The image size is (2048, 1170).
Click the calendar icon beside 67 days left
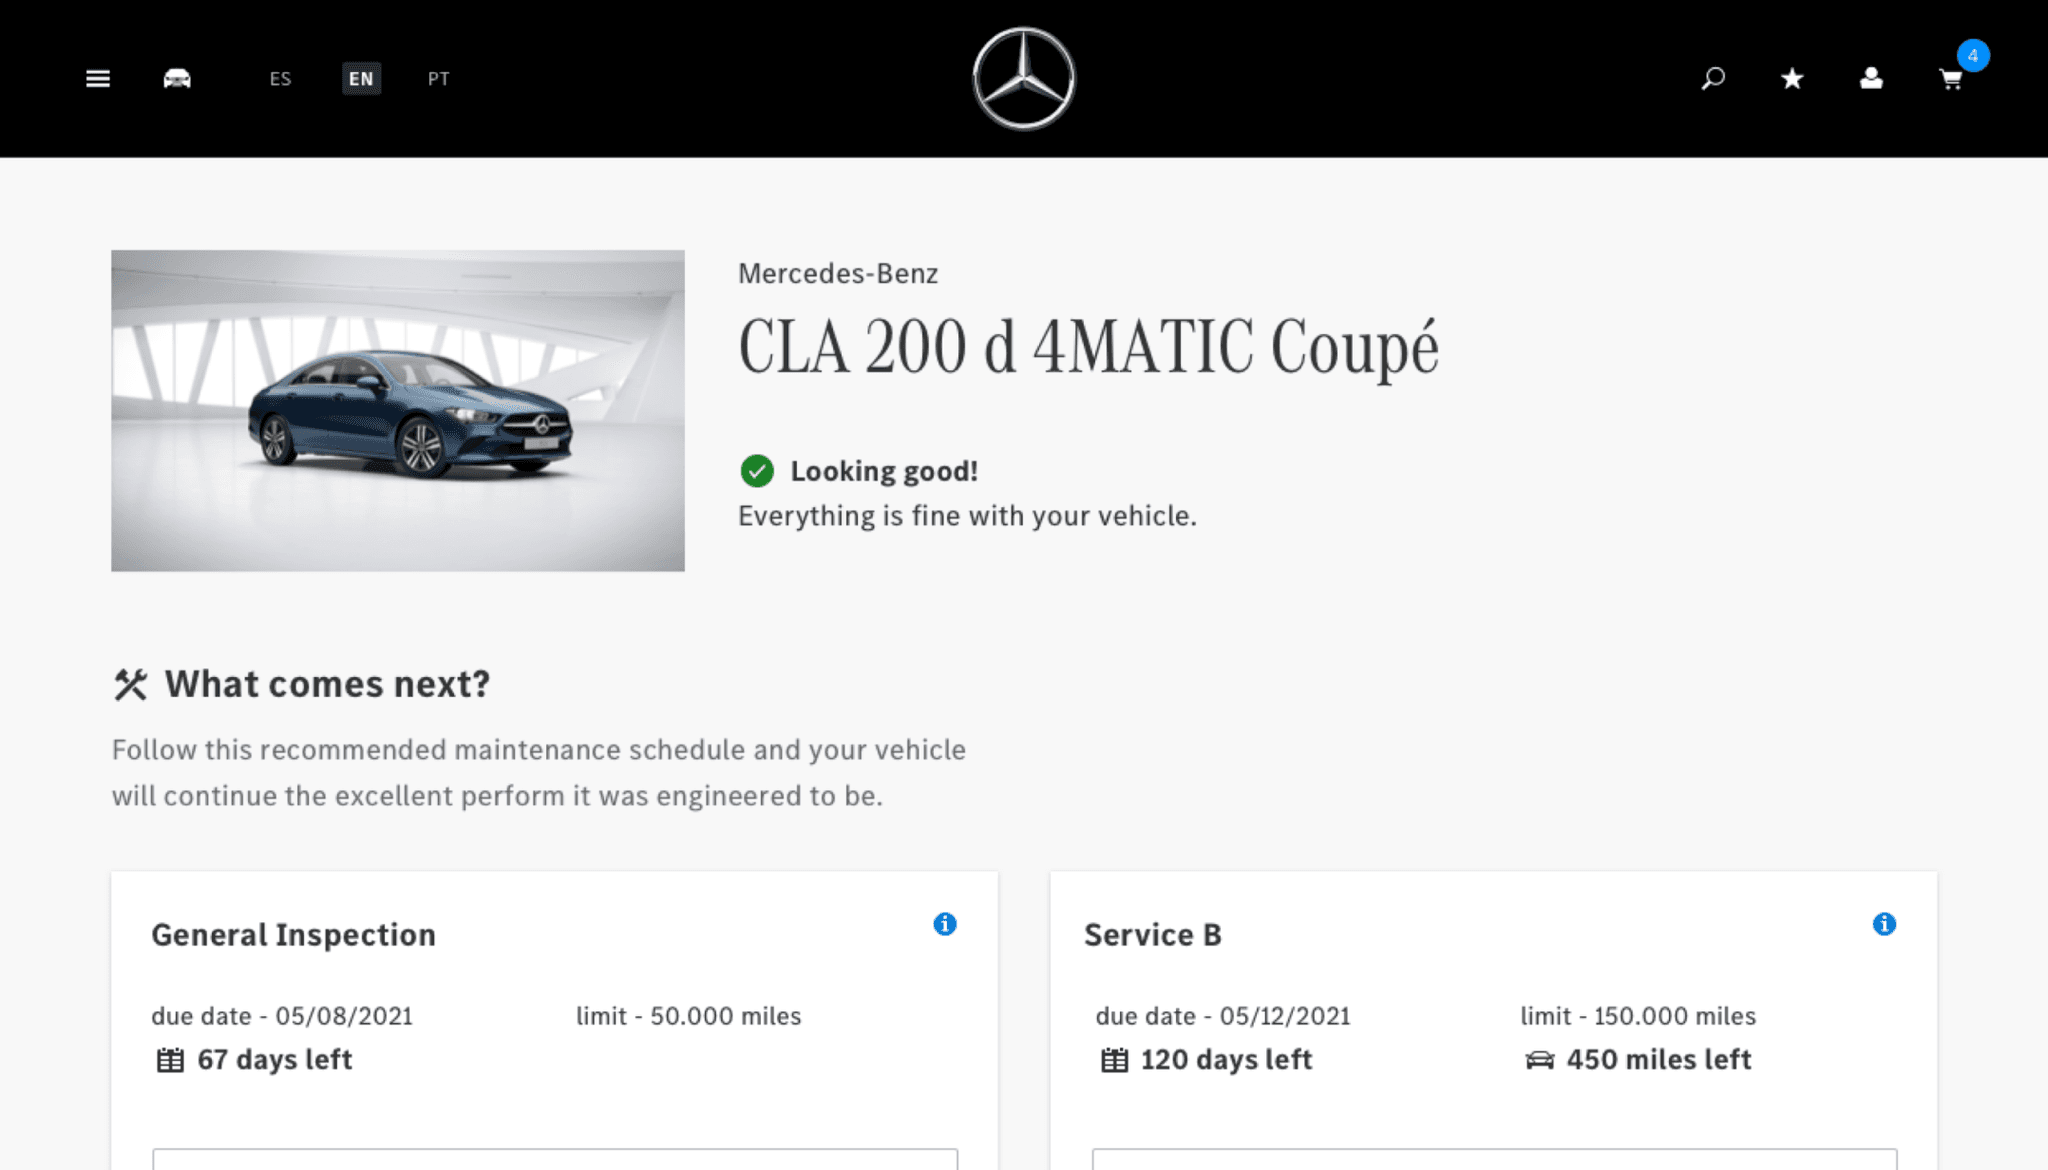pyautogui.click(x=168, y=1059)
